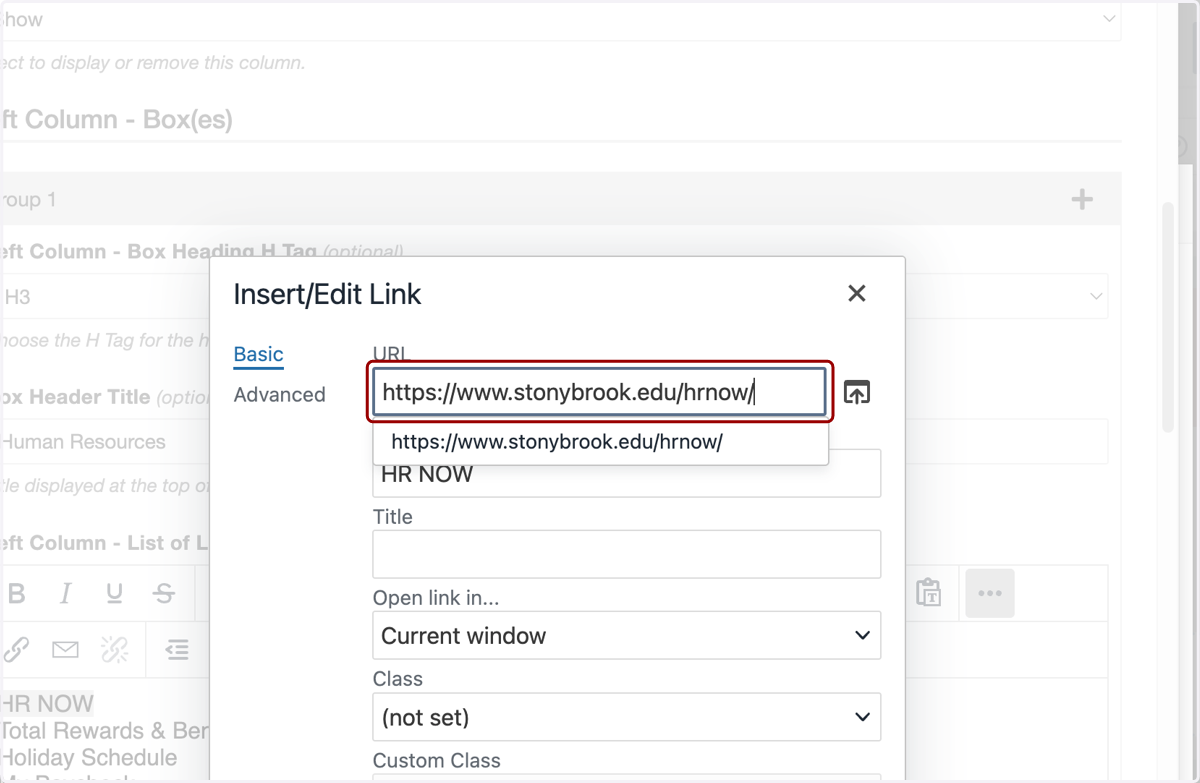The height and width of the screenshot is (783, 1200).
Task: Open the more toolbar options ellipsis
Action: (990, 593)
